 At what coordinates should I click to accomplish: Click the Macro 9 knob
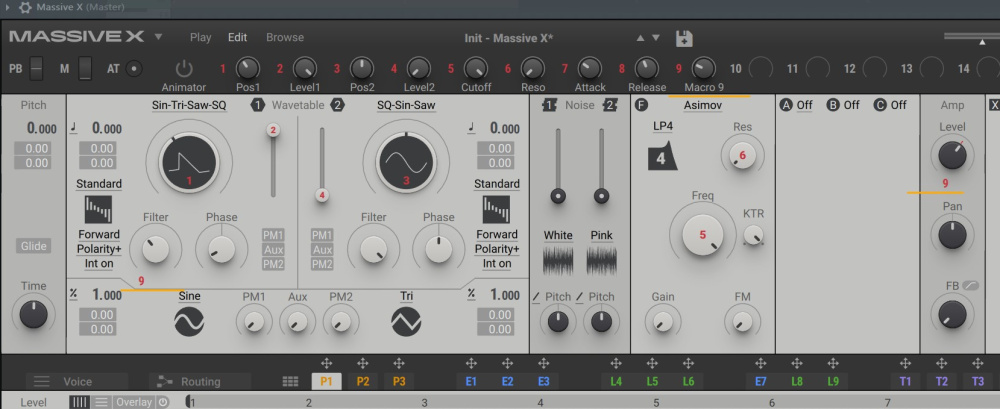pyautogui.click(x=703, y=68)
